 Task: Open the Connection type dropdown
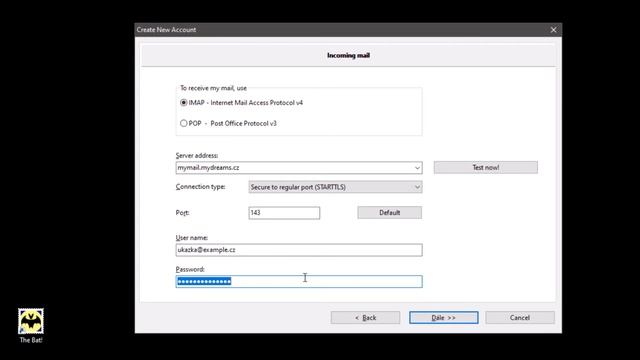coord(335,187)
